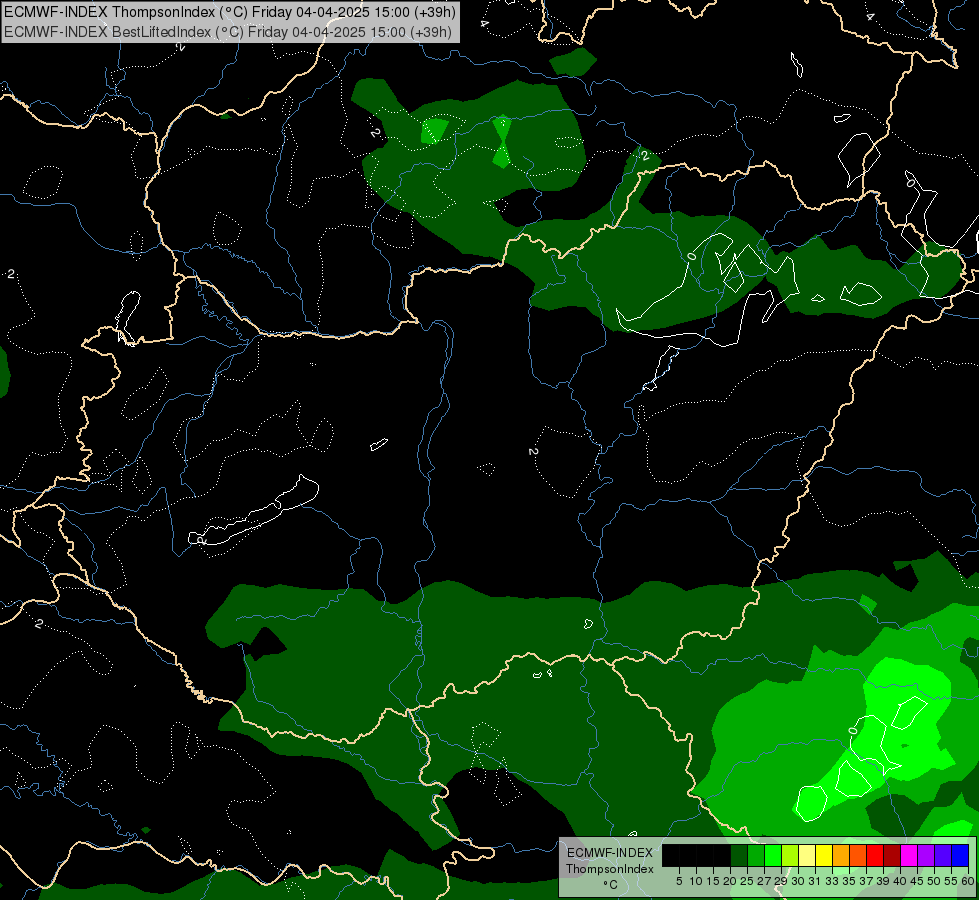Click the indigo 50–55 legend swatch
The width and height of the screenshot is (979, 900).
[942, 856]
